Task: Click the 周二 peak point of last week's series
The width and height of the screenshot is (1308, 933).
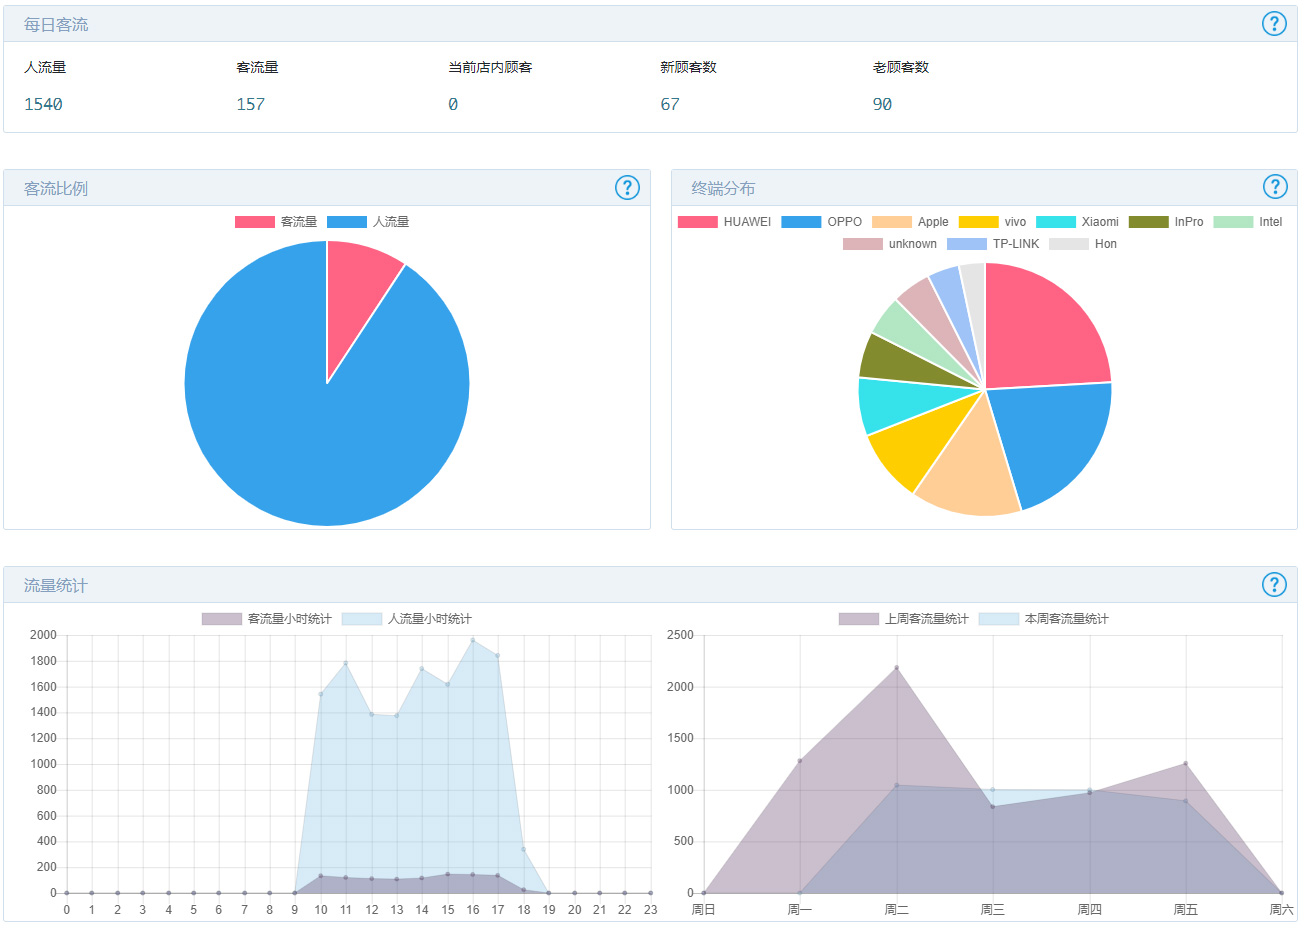Action: [x=896, y=668]
